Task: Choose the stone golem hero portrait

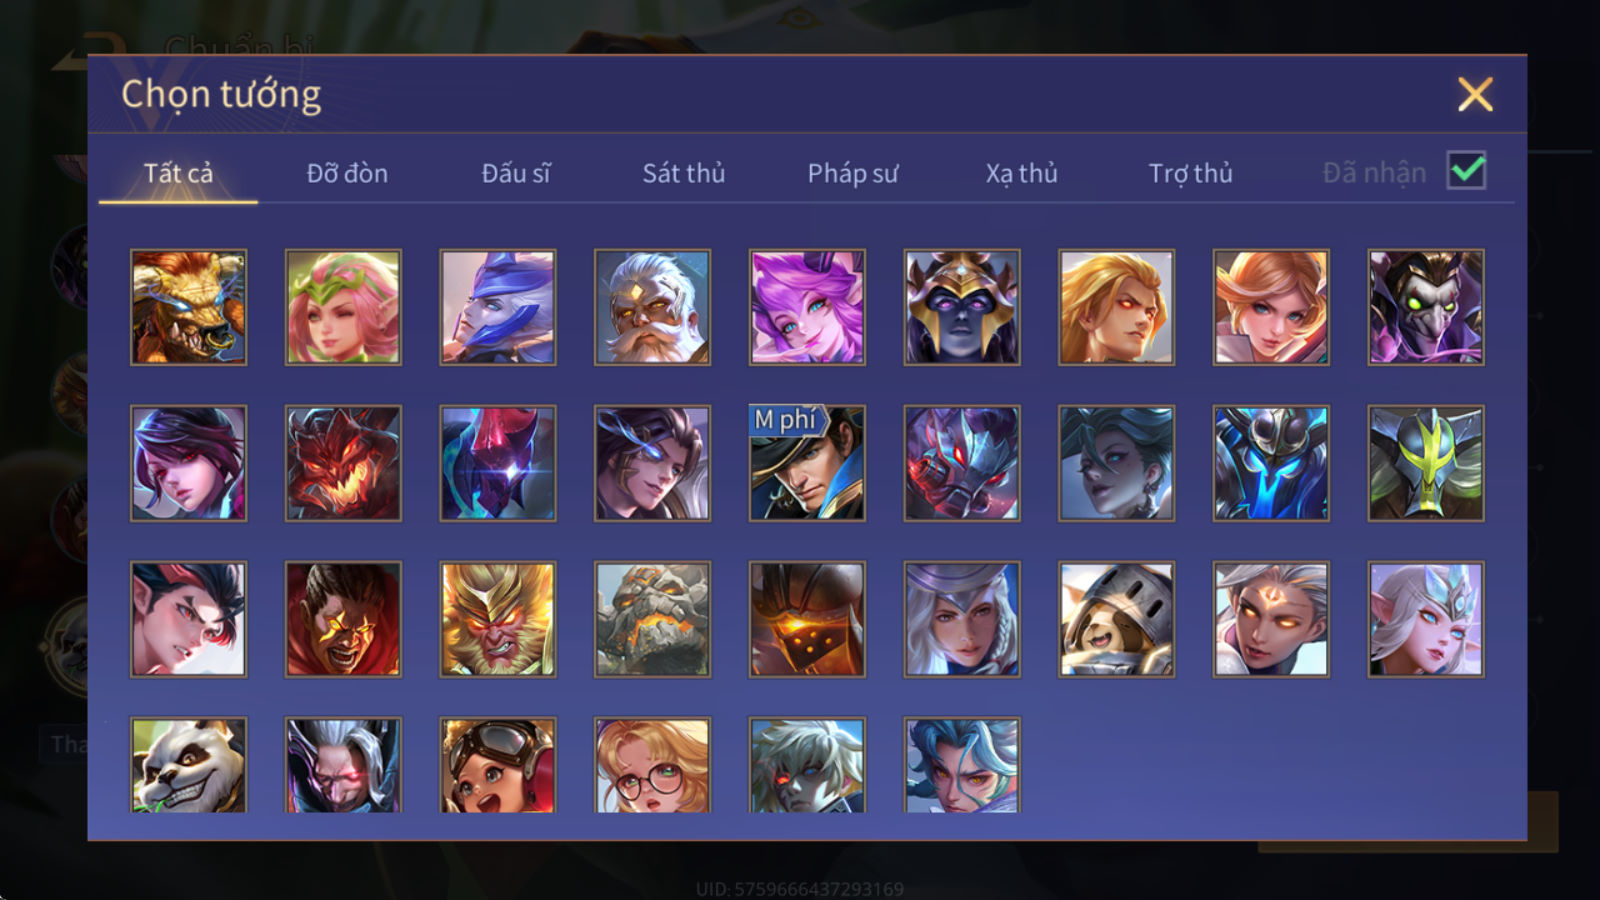Action: 652,619
